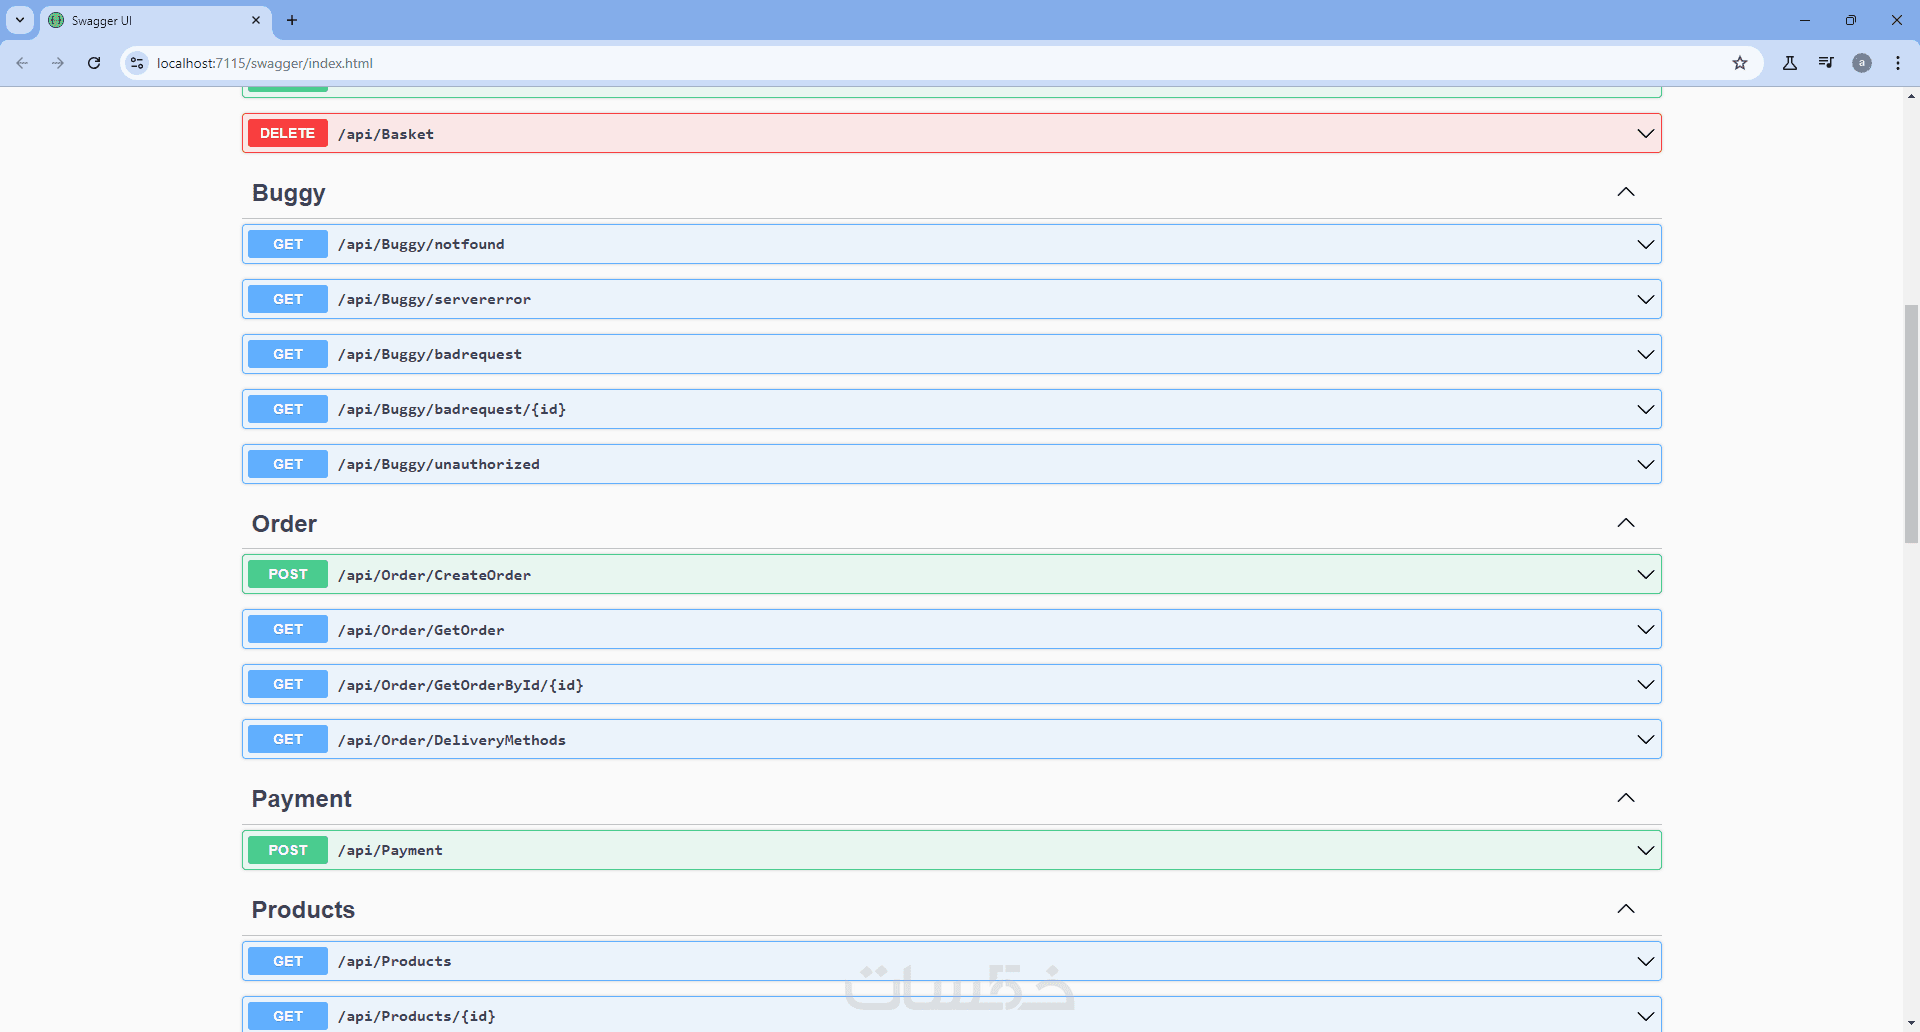Open the /api/Buggy/unauthorized endpoint path
This screenshot has width=1920, height=1032.
point(439,465)
